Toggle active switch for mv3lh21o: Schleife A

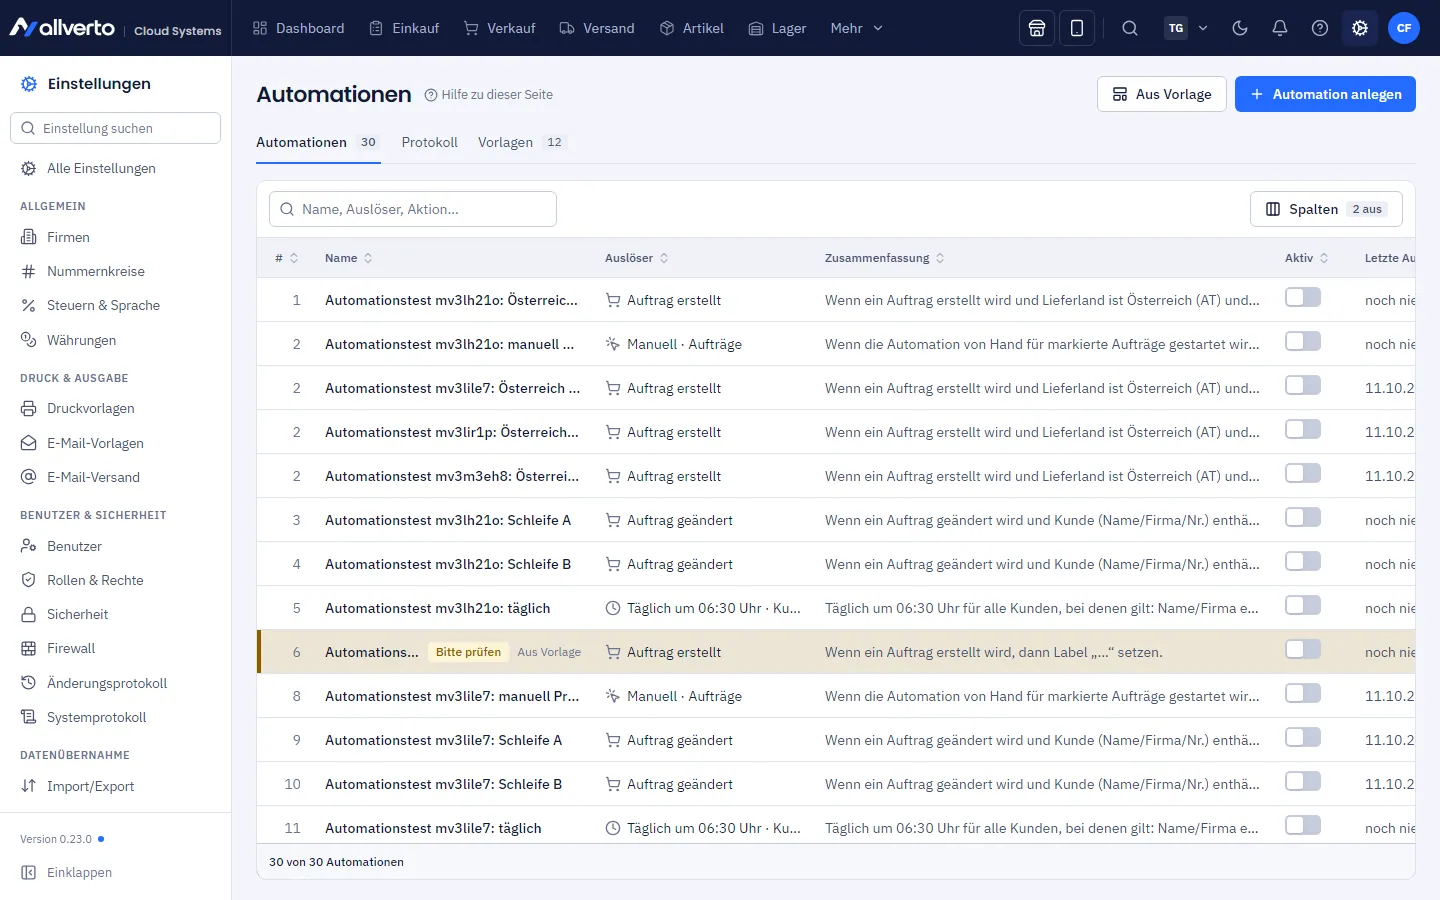tap(1303, 517)
